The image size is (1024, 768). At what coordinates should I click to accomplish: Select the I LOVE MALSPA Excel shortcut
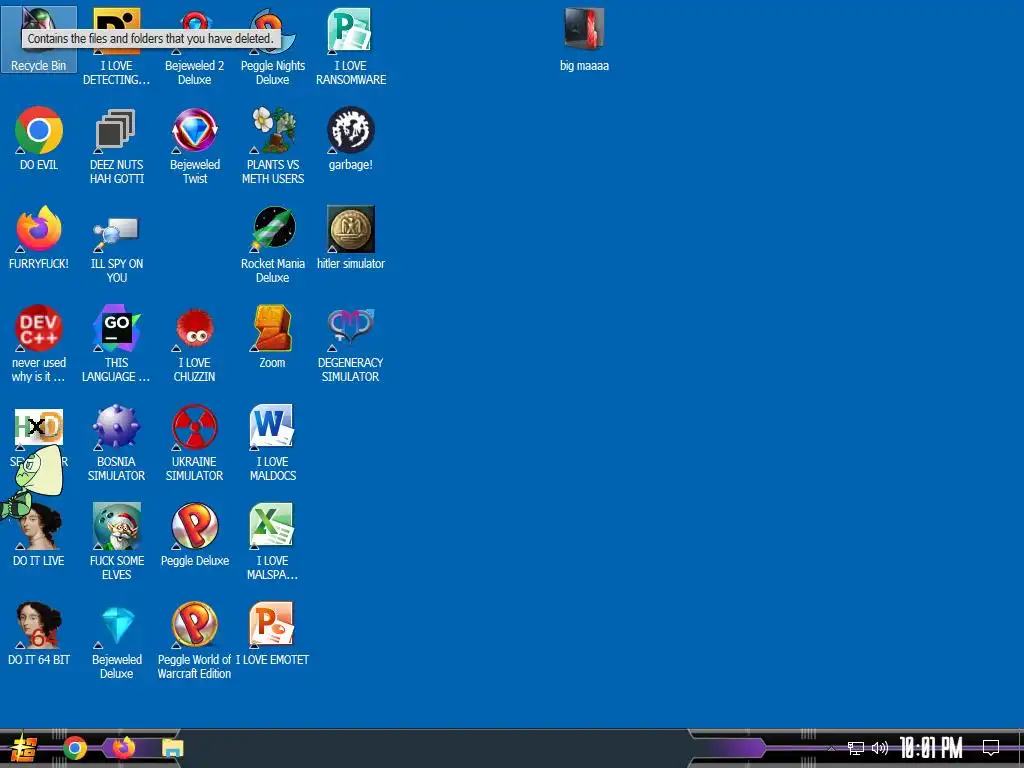(x=272, y=541)
